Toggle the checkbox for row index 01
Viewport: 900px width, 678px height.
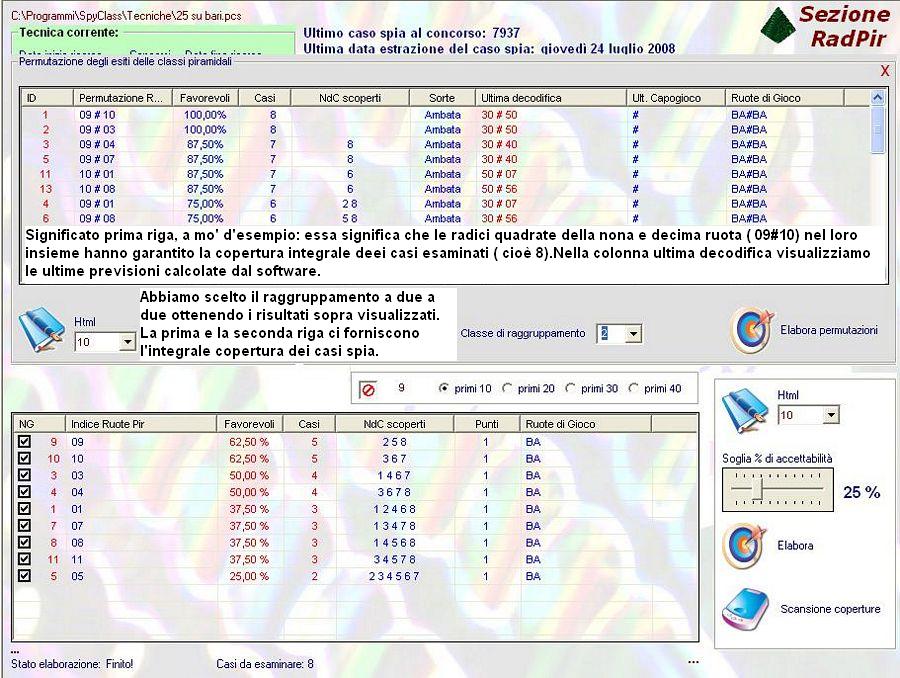click(x=24, y=508)
